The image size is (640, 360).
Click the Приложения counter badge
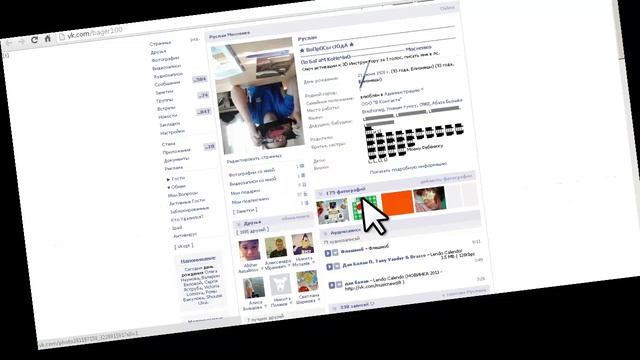(209, 147)
